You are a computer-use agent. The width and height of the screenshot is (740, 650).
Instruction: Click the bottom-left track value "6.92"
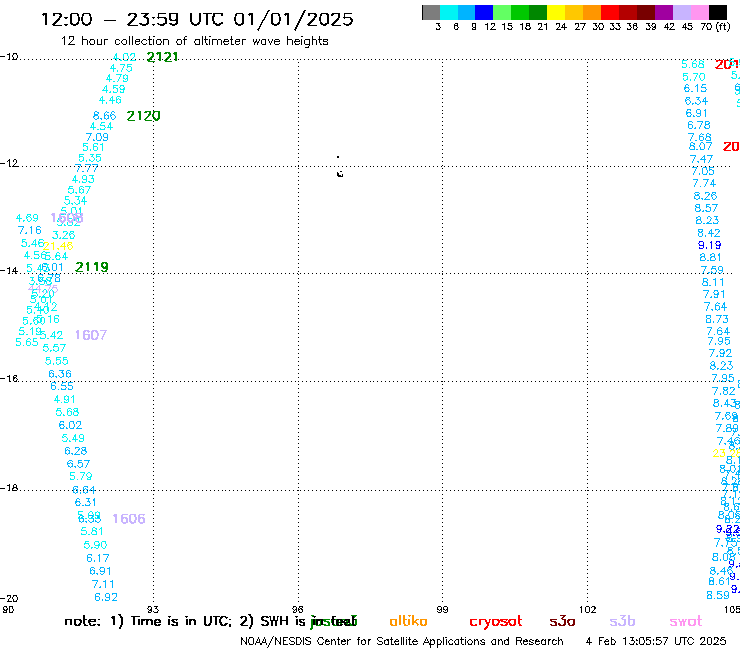click(x=106, y=597)
